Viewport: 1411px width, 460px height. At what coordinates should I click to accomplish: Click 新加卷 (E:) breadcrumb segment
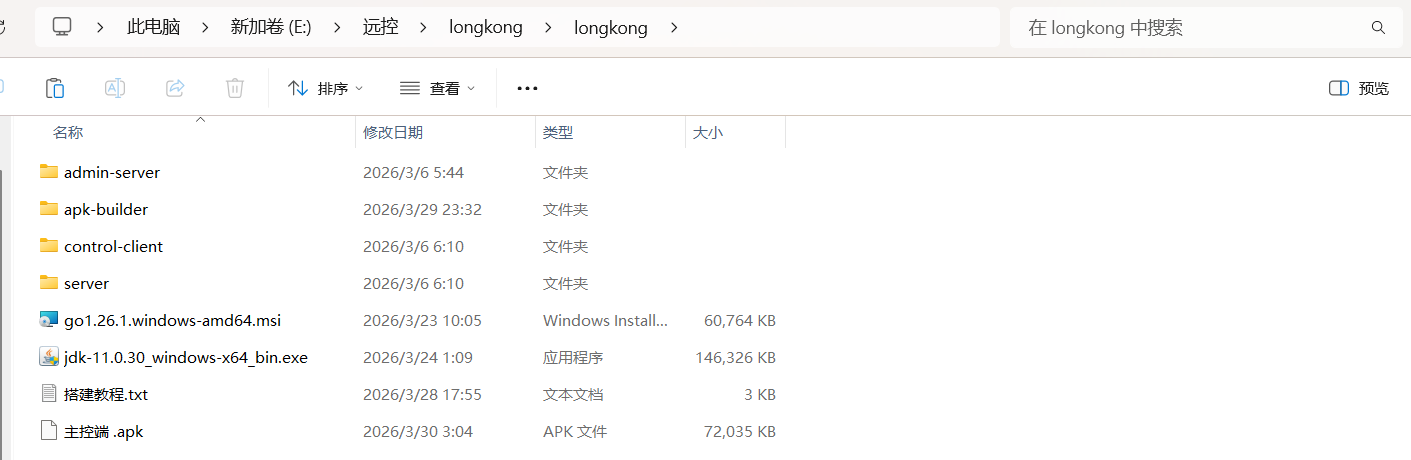point(271,27)
